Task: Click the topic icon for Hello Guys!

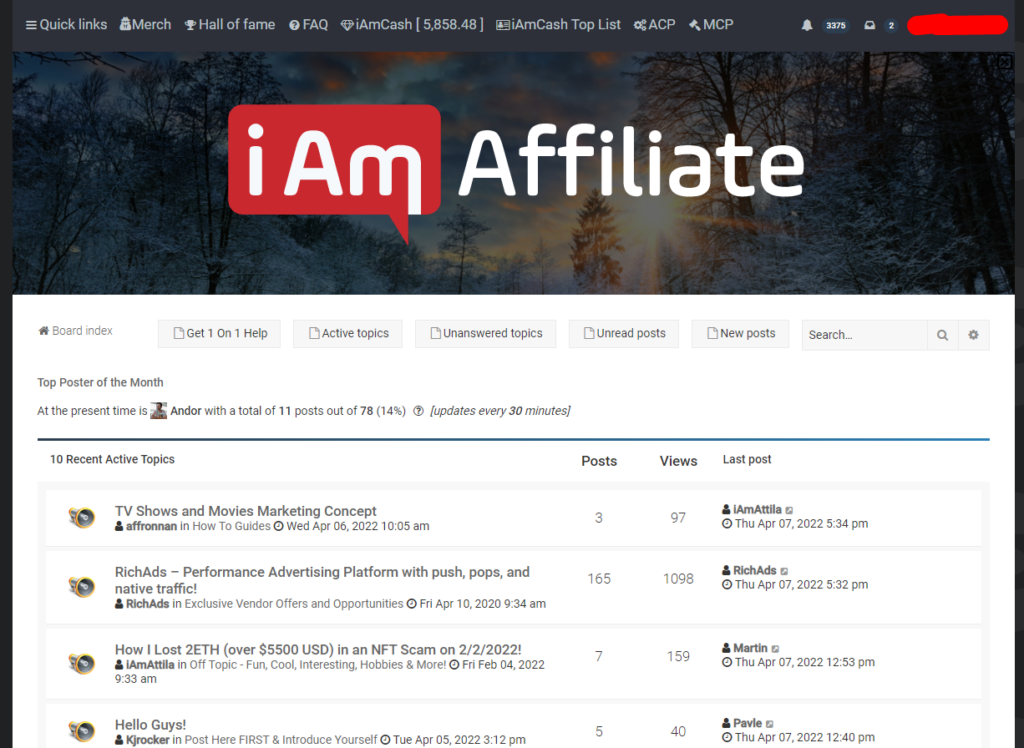Action: pyautogui.click(x=81, y=731)
